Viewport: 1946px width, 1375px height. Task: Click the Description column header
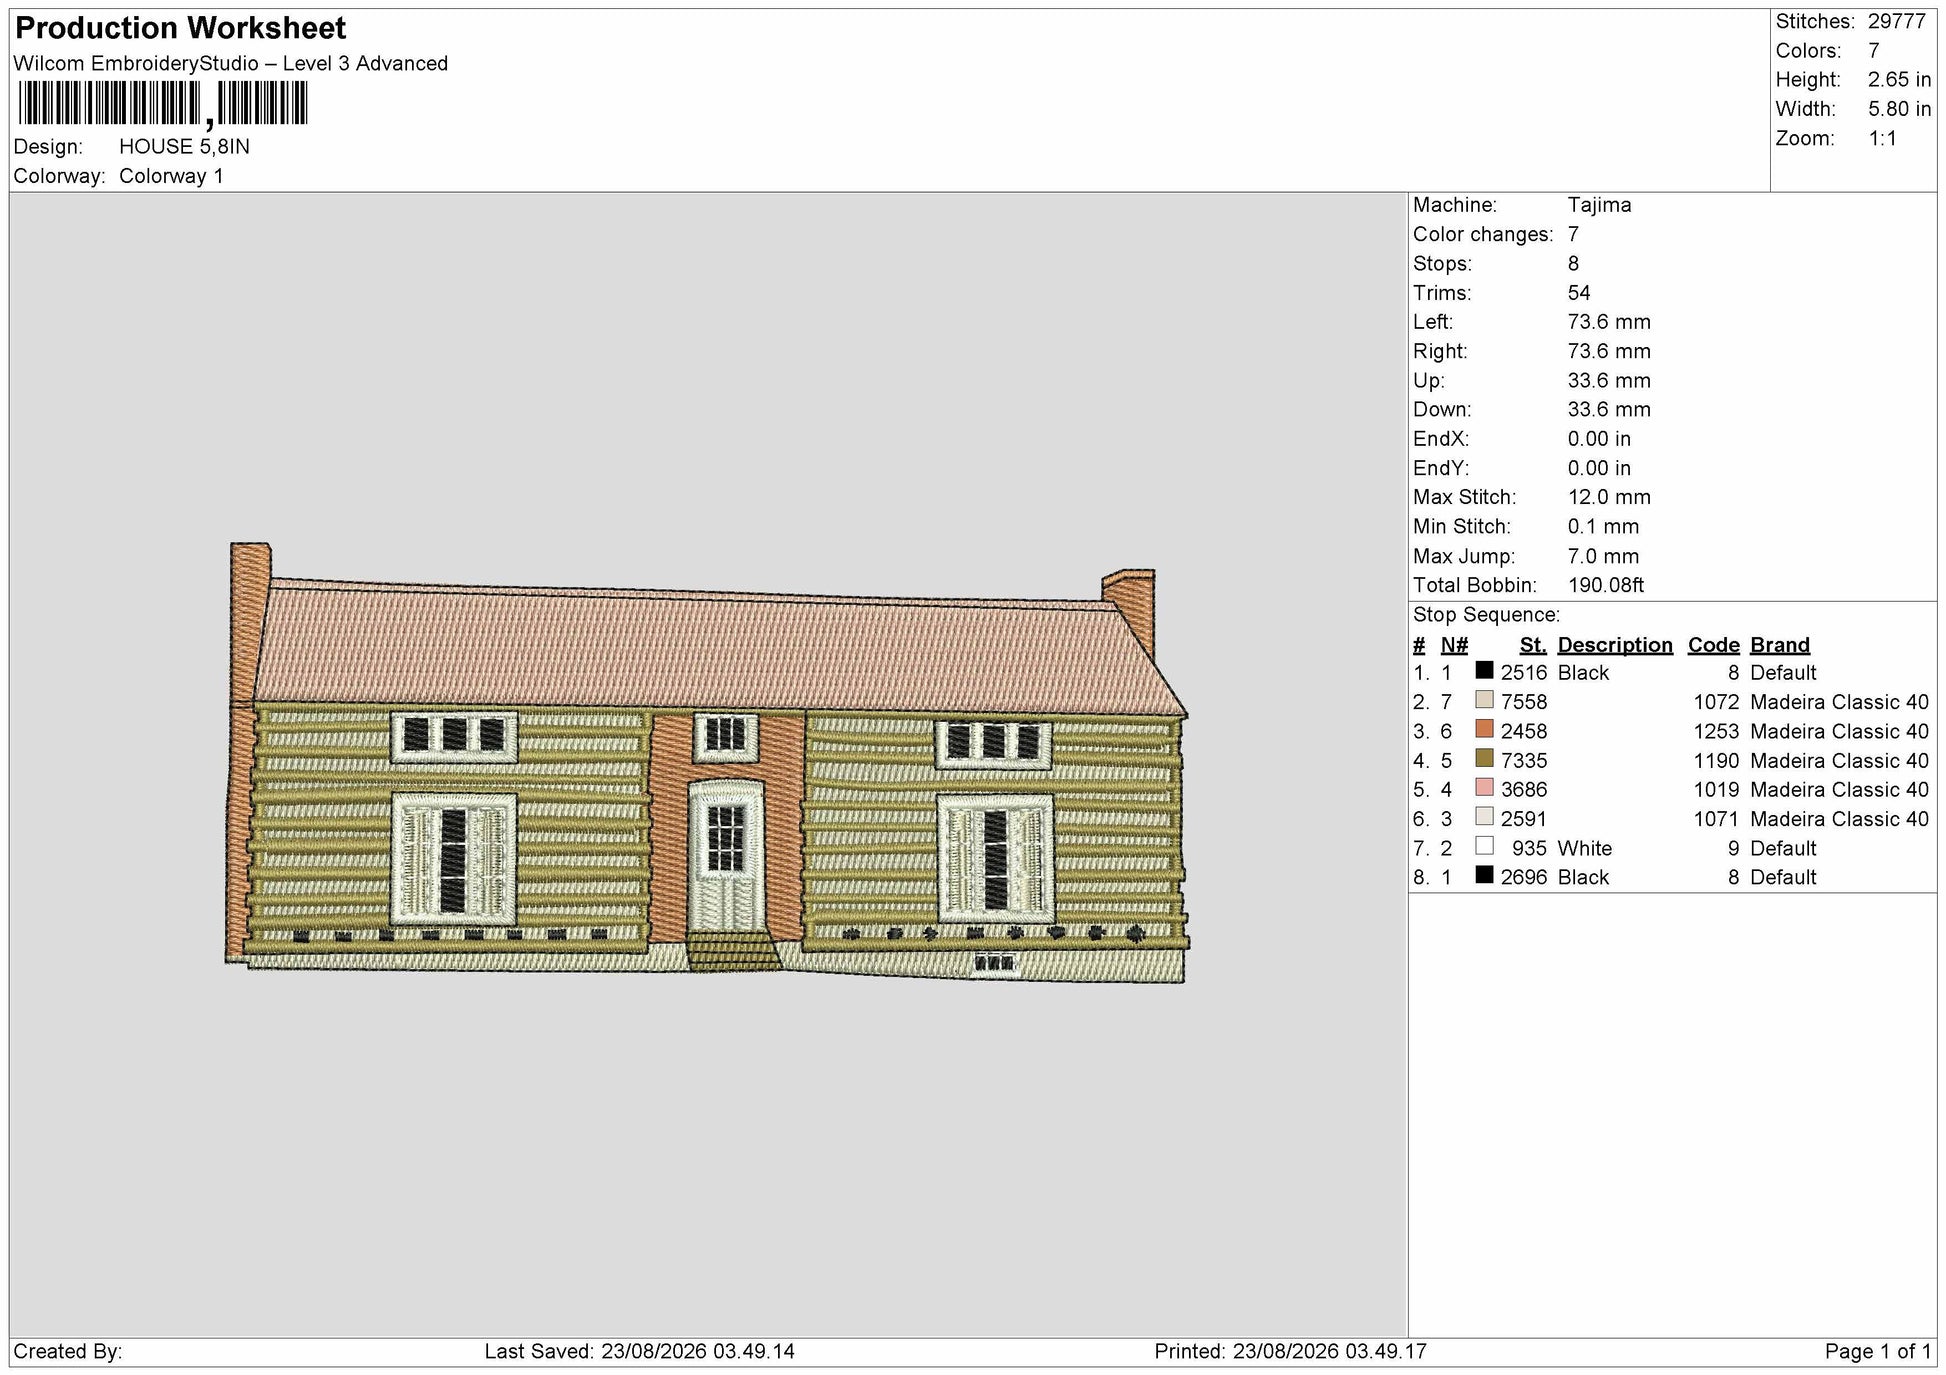tap(1614, 645)
